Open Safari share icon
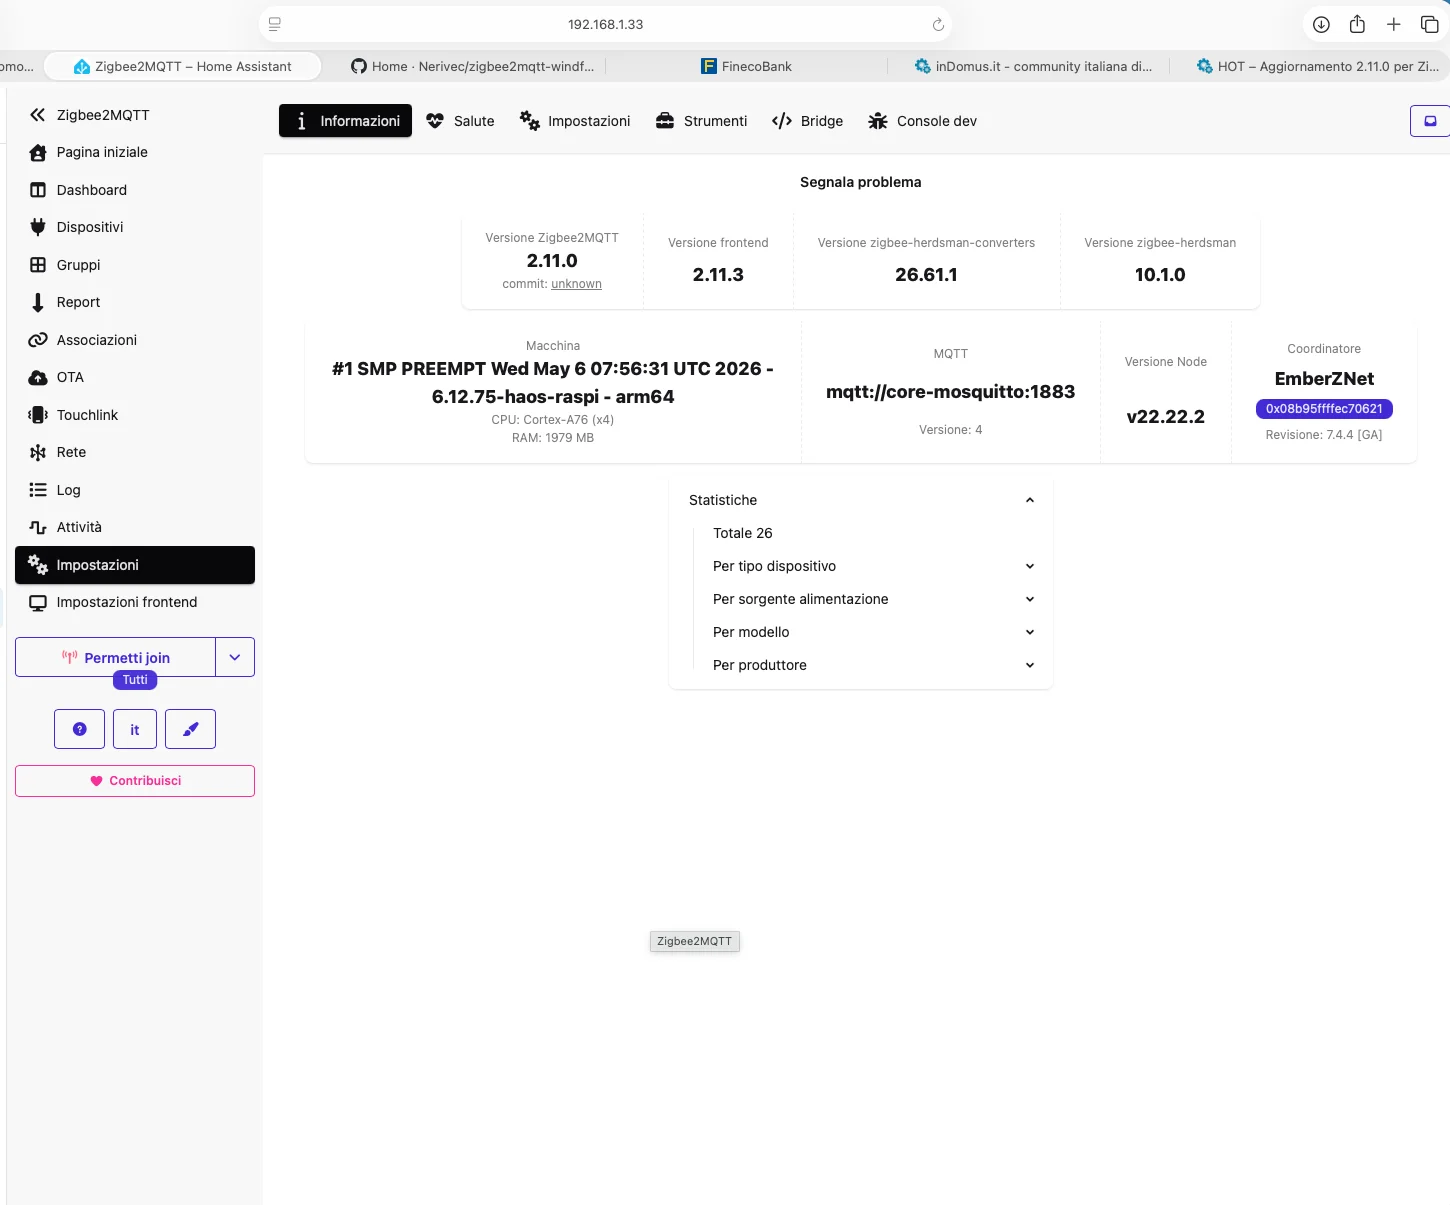The height and width of the screenshot is (1205, 1450). pos(1357,24)
